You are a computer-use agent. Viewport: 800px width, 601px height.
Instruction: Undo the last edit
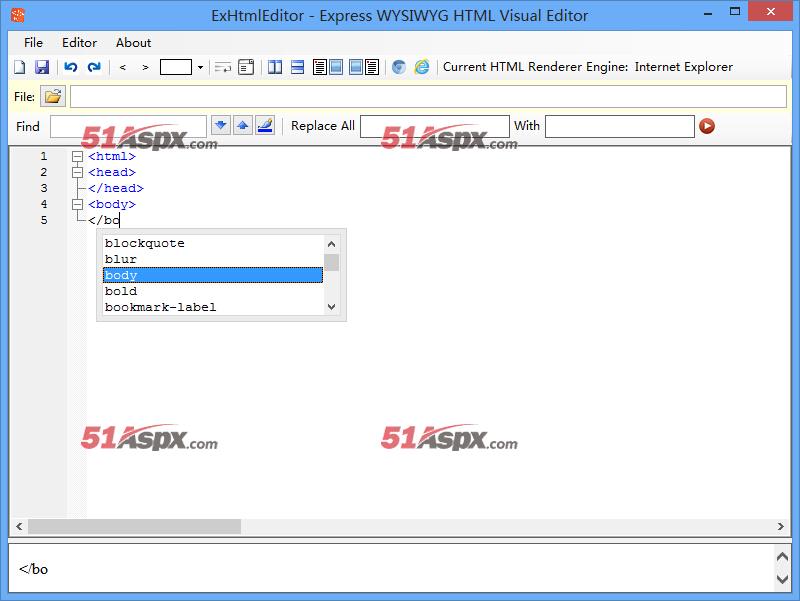pos(70,67)
